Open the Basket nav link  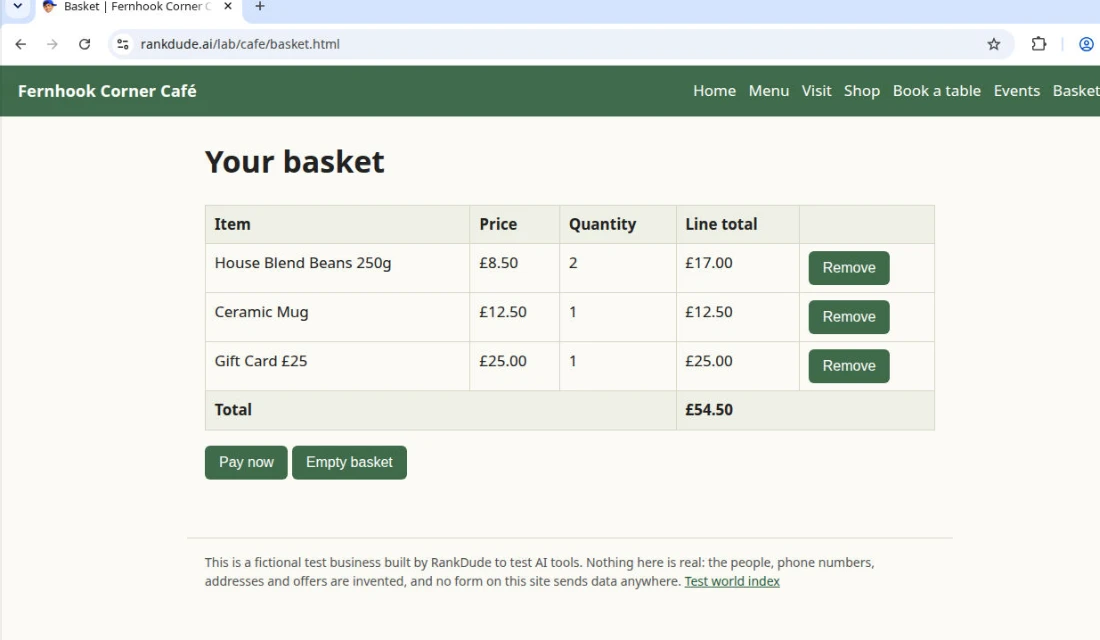tap(1075, 91)
